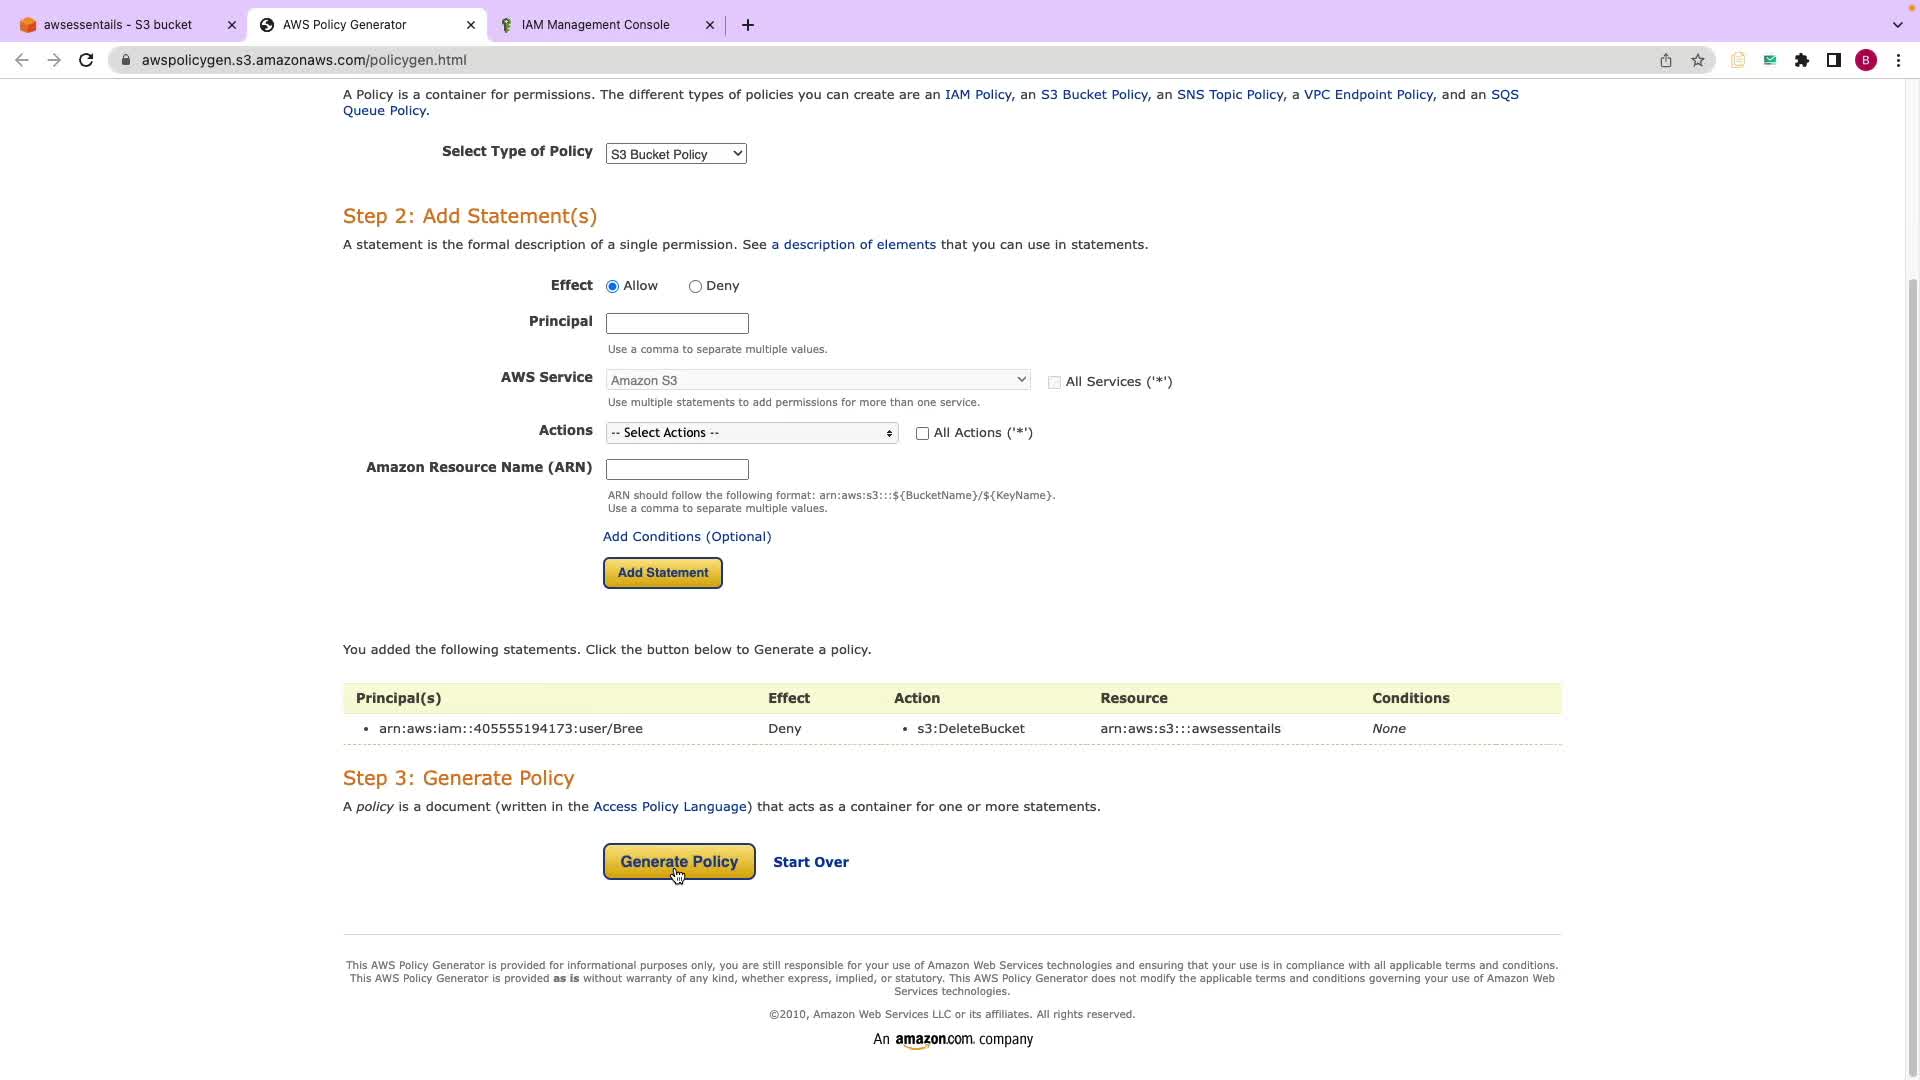Switch to awsessentails S3 bucket tab
This screenshot has height=1080, width=1920.
click(118, 25)
